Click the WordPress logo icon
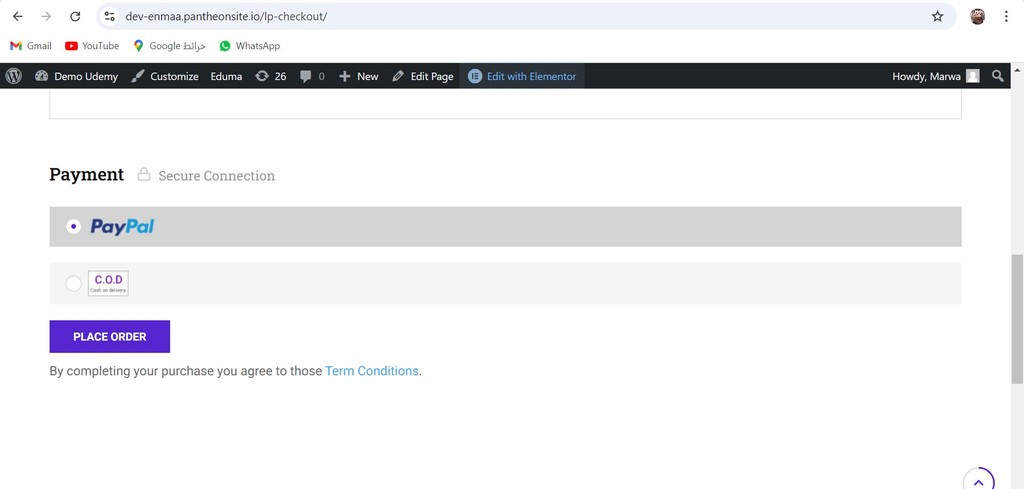Image resolution: width=1024 pixels, height=489 pixels. tap(14, 76)
